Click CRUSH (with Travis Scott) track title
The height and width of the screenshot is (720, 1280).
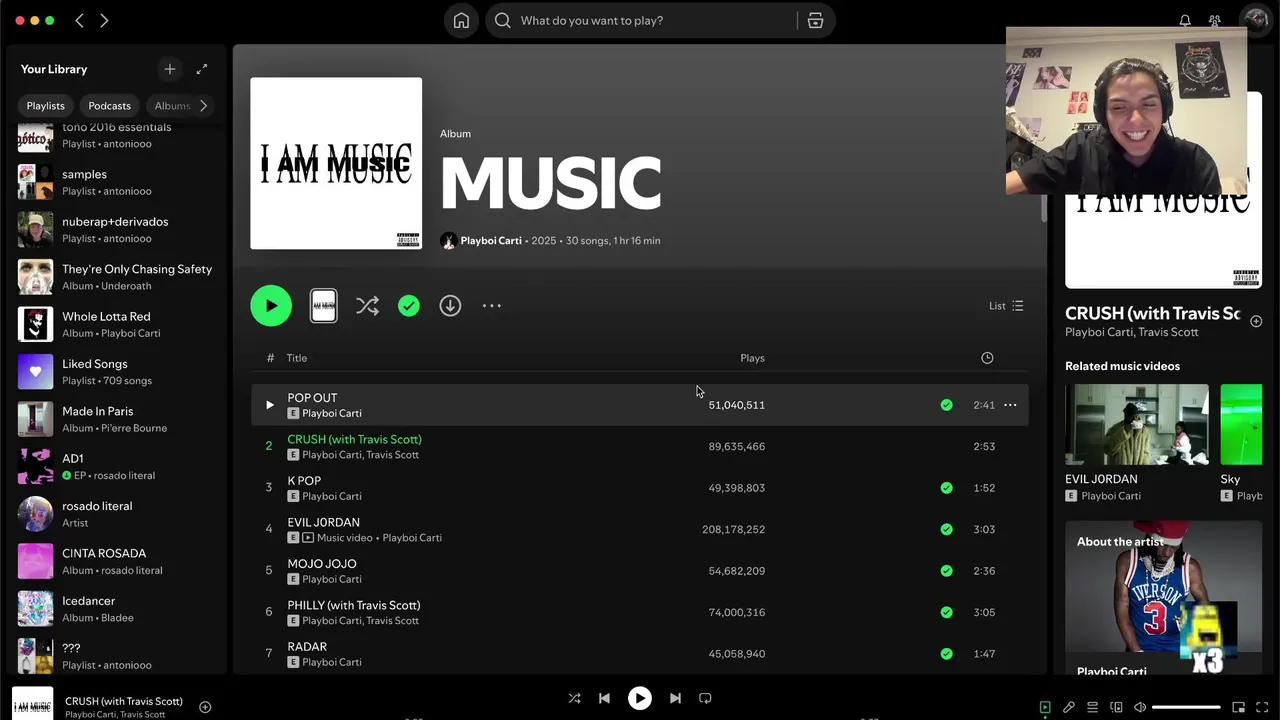click(354, 439)
